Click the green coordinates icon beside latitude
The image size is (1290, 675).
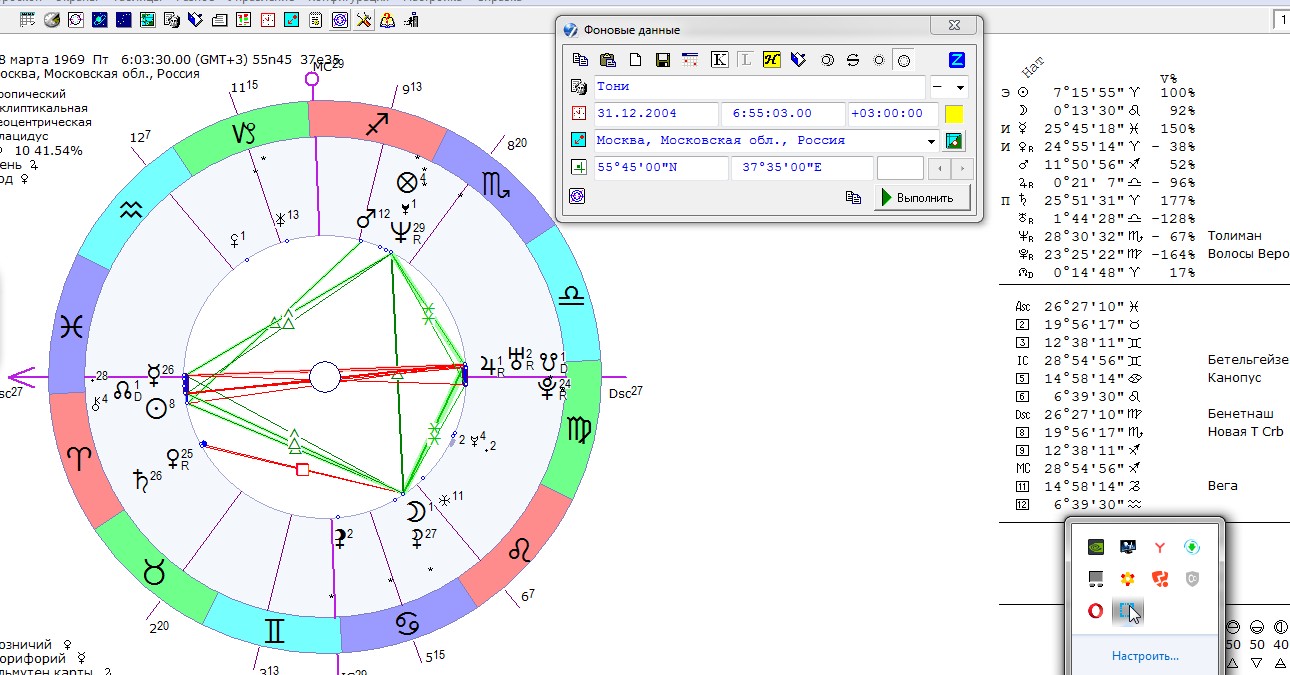[578, 167]
